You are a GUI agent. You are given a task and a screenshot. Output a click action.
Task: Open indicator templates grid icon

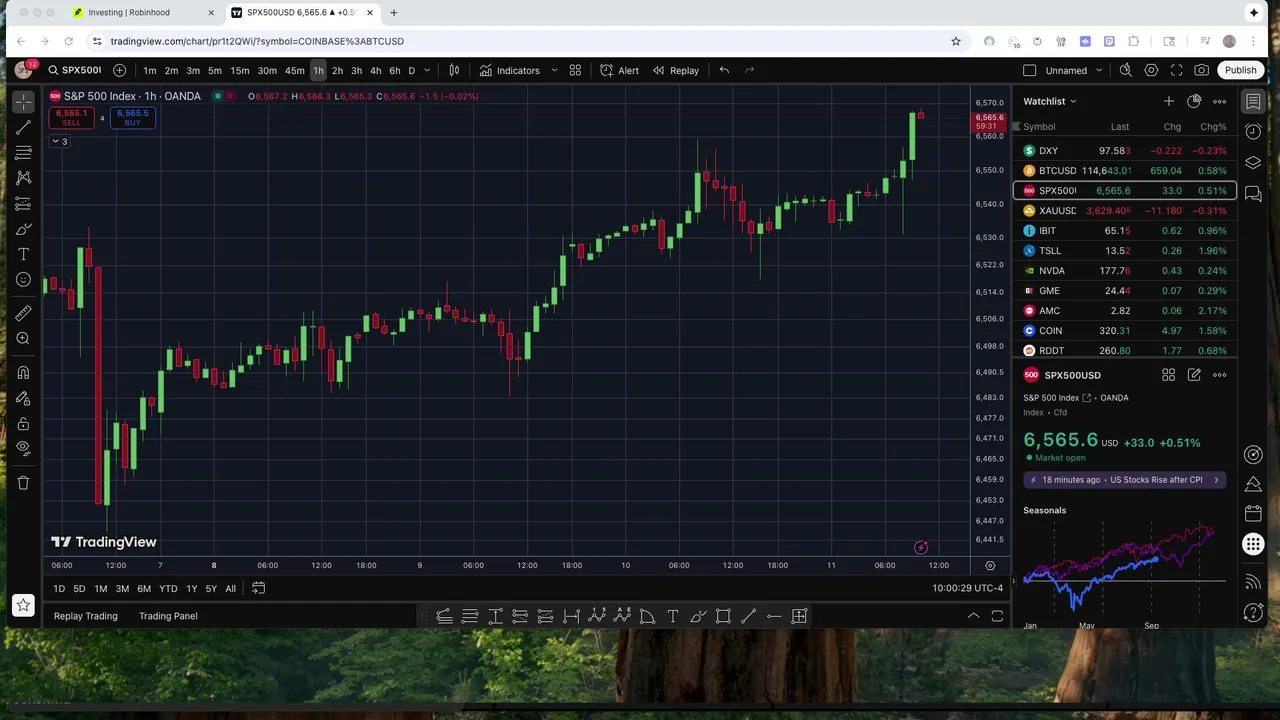(x=575, y=70)
